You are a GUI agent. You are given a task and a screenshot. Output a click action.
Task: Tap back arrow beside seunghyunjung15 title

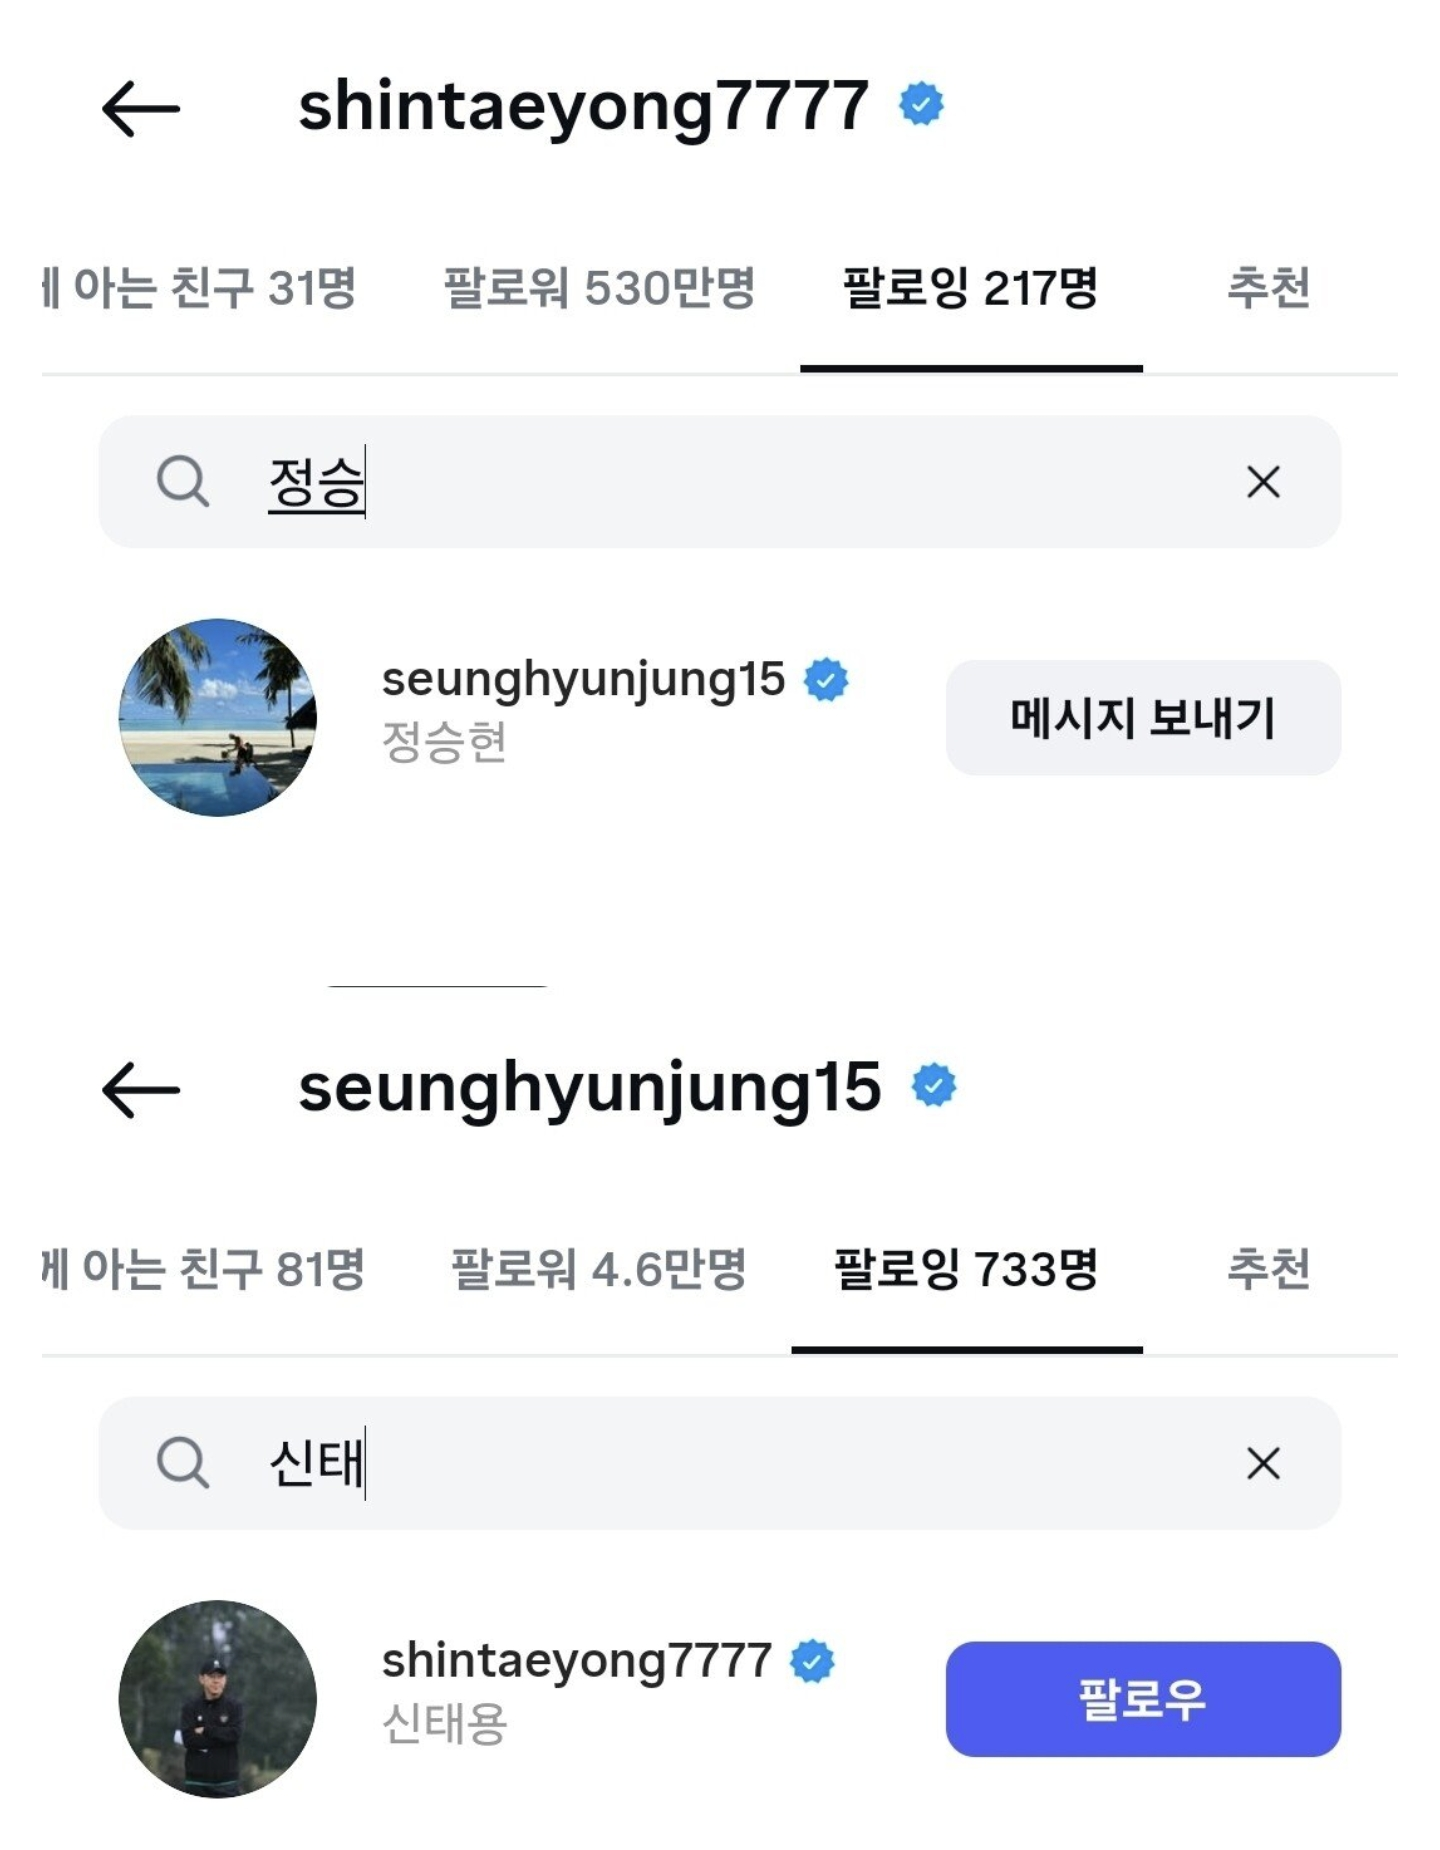[x=141, y=1089]
